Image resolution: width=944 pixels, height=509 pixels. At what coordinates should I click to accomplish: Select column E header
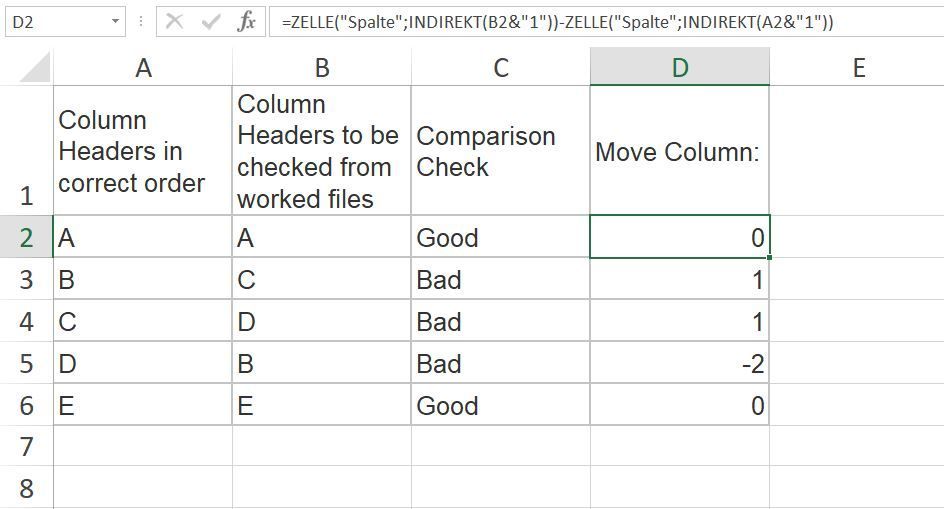(x=858, y=67)
